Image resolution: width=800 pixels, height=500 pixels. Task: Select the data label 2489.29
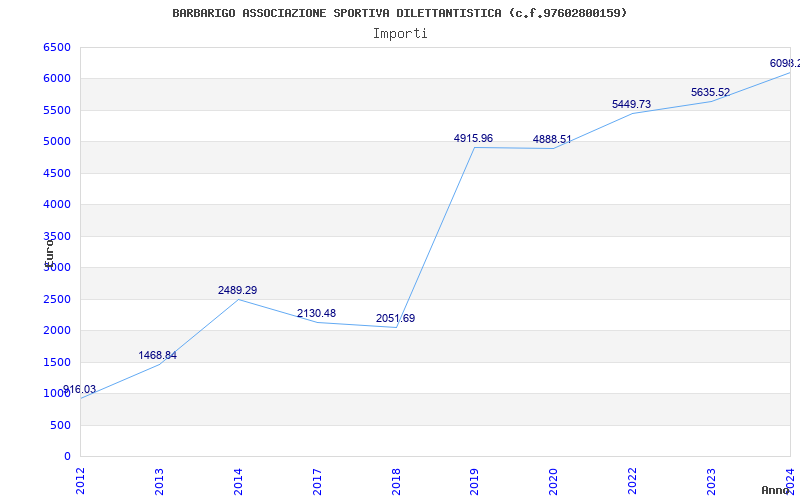coord(237,290)
